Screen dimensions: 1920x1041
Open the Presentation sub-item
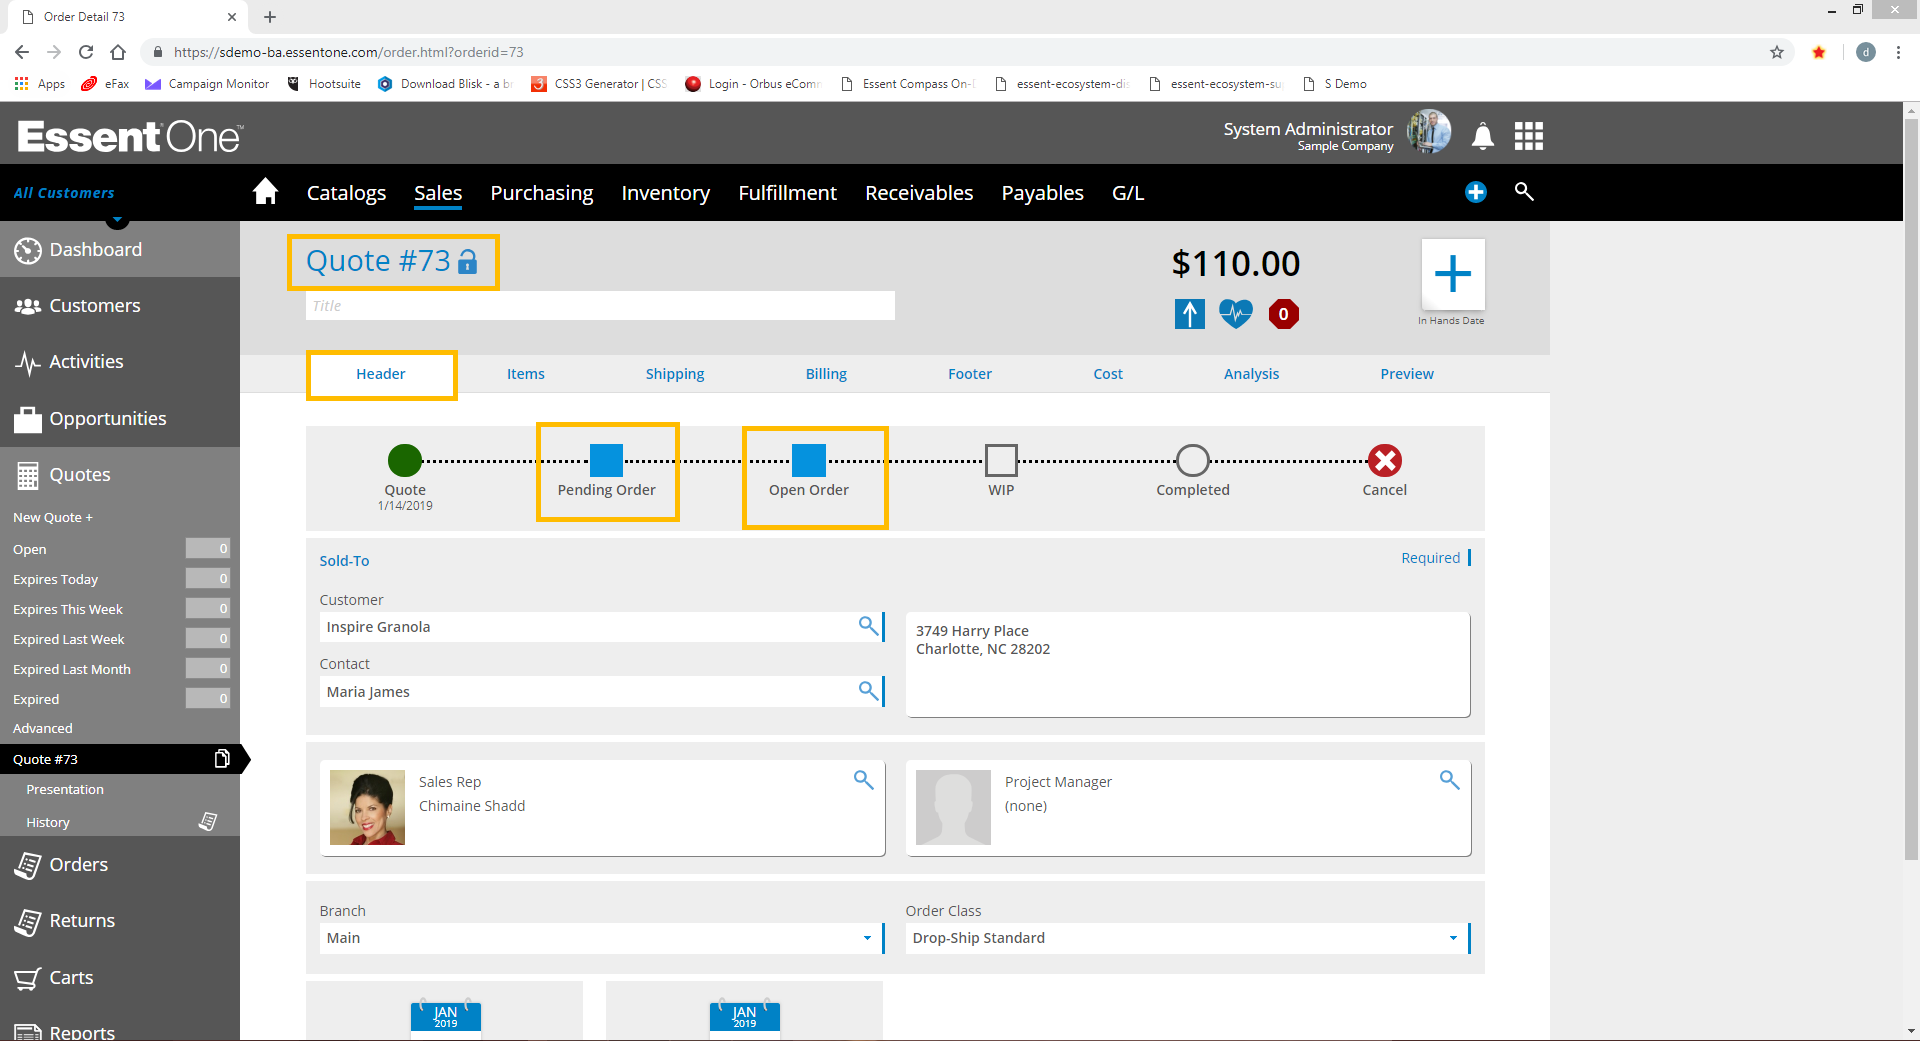click(65, 789)
